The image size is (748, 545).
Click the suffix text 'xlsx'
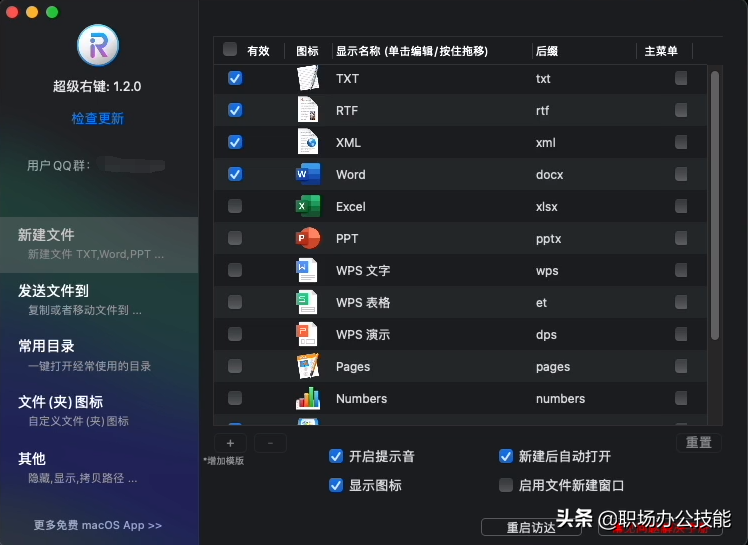pyautogui.click(x=547, y=207)
